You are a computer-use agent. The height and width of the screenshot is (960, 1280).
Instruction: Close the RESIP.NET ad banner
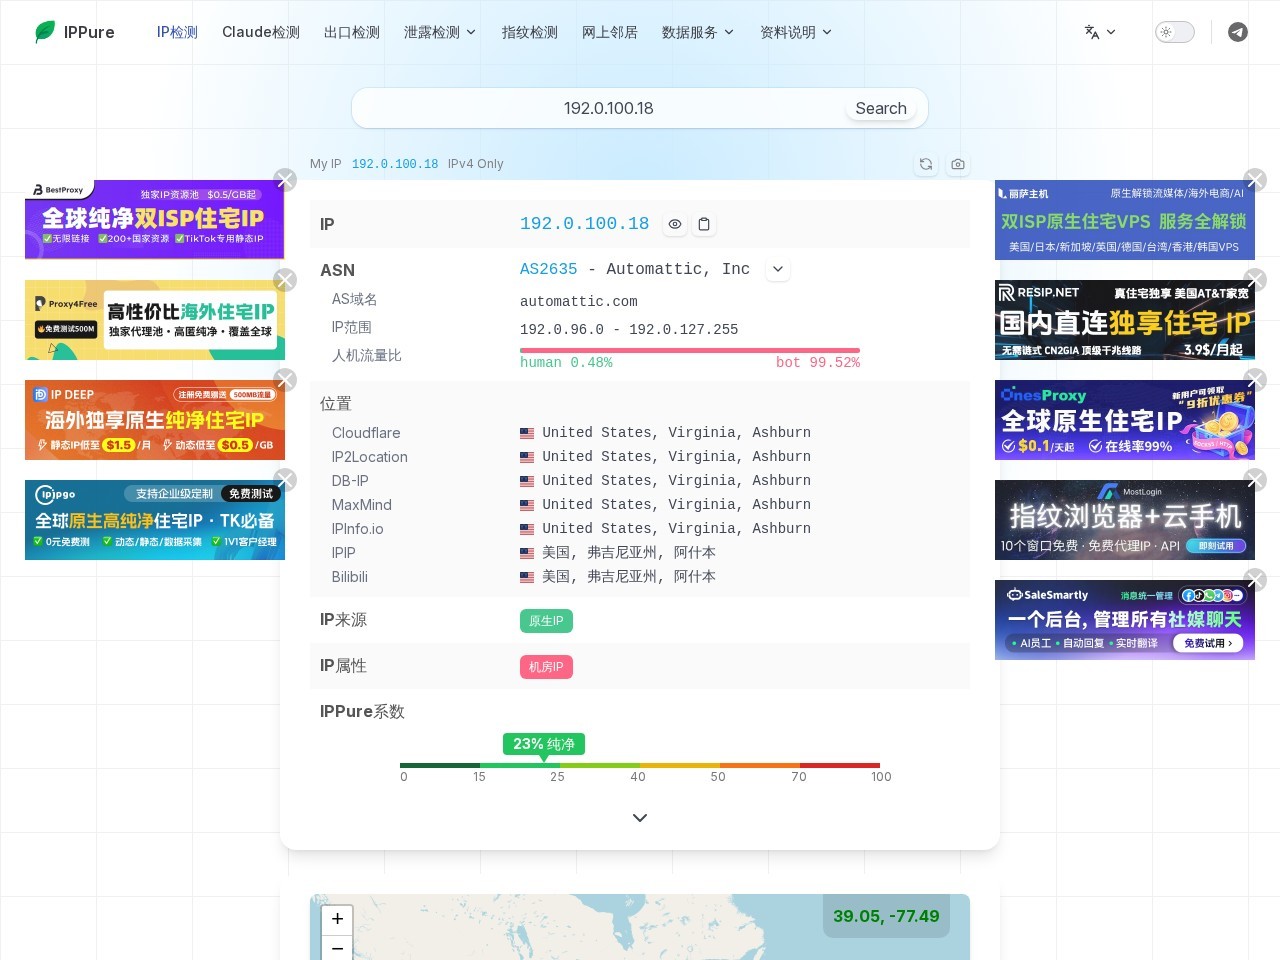(1255, 280)
